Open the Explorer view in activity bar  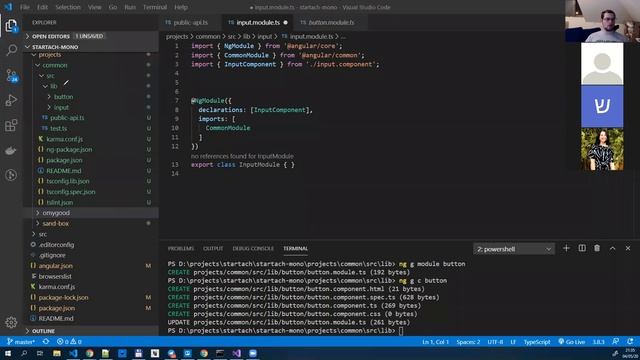(11, 26)
